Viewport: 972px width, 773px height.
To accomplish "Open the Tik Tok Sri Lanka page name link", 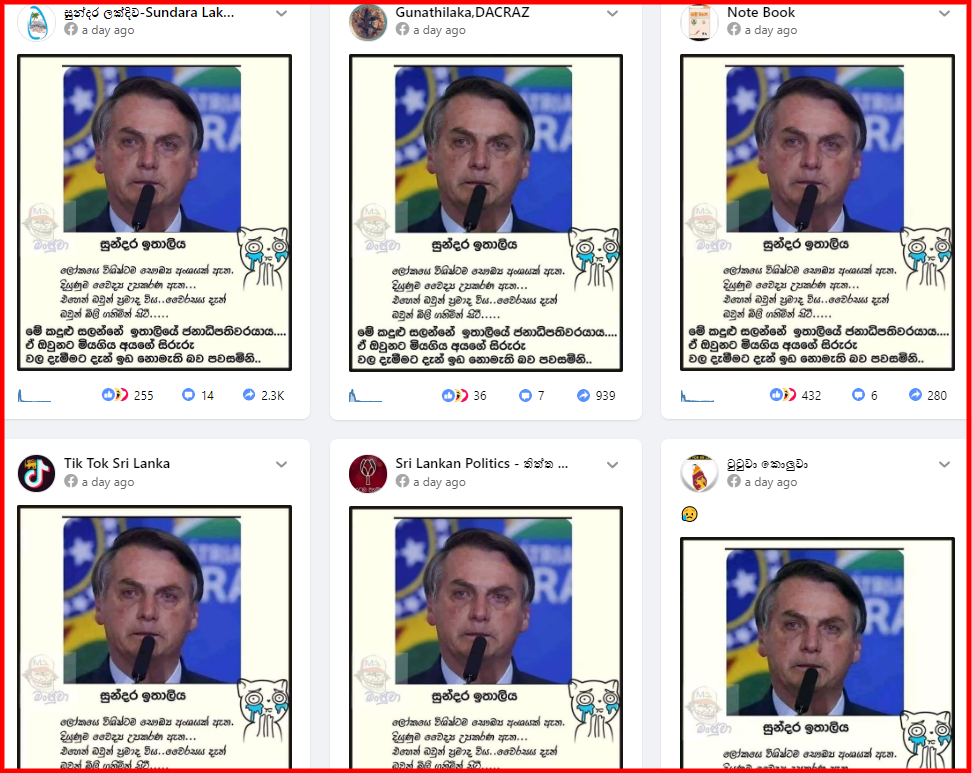I will pyautogui.click(x=117, y=463).
